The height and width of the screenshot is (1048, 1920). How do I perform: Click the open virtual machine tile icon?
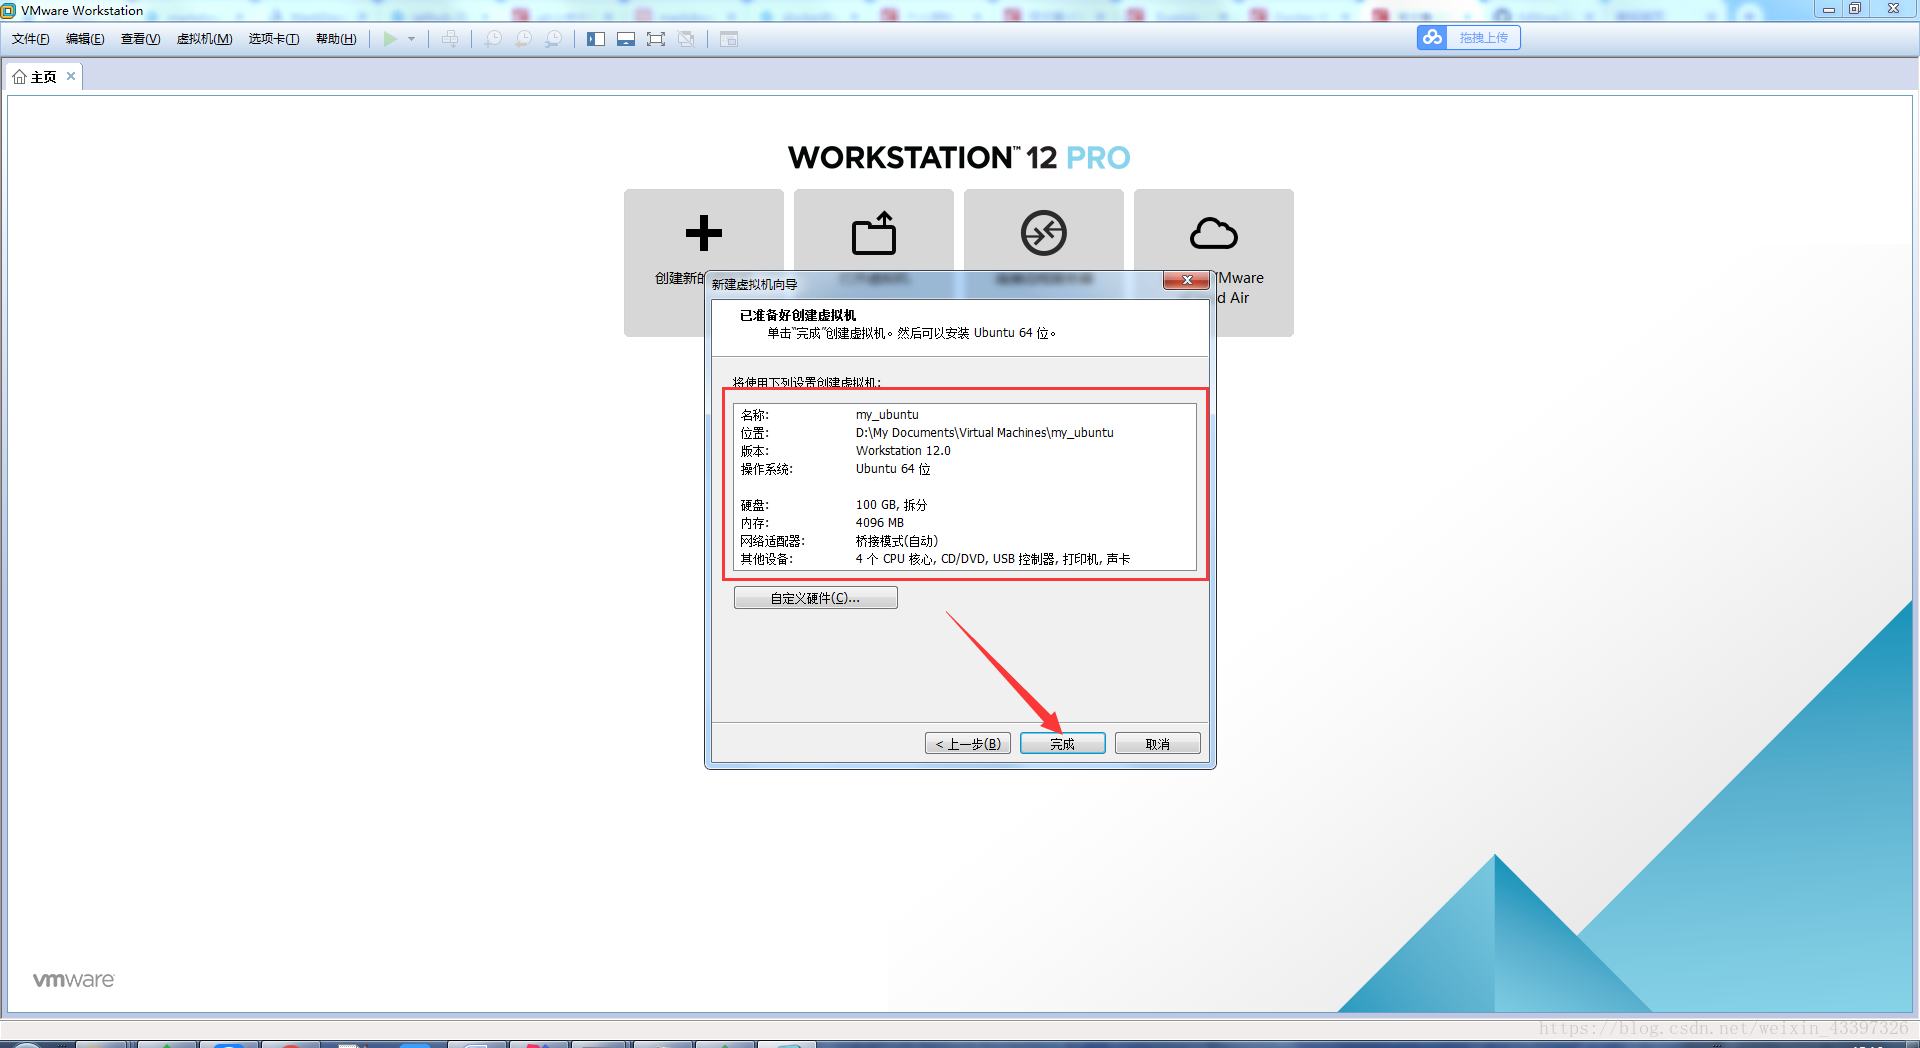click(x=874, y=233)
